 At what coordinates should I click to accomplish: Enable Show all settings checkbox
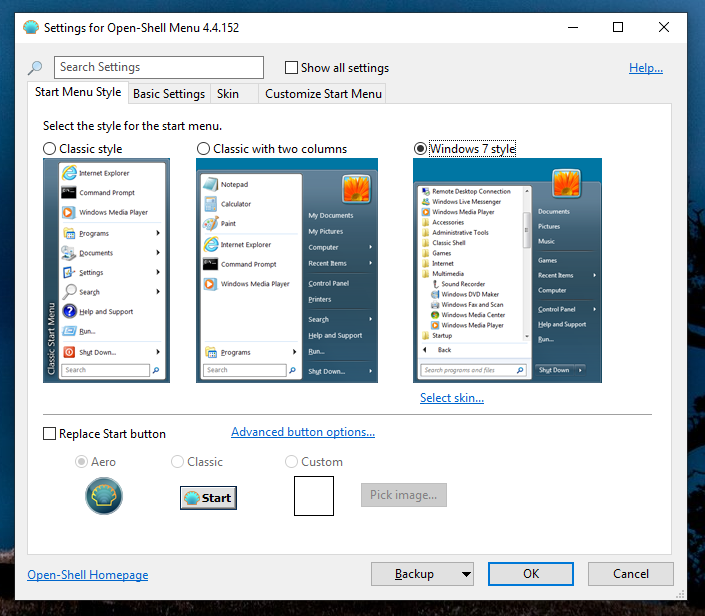point(291,68)
